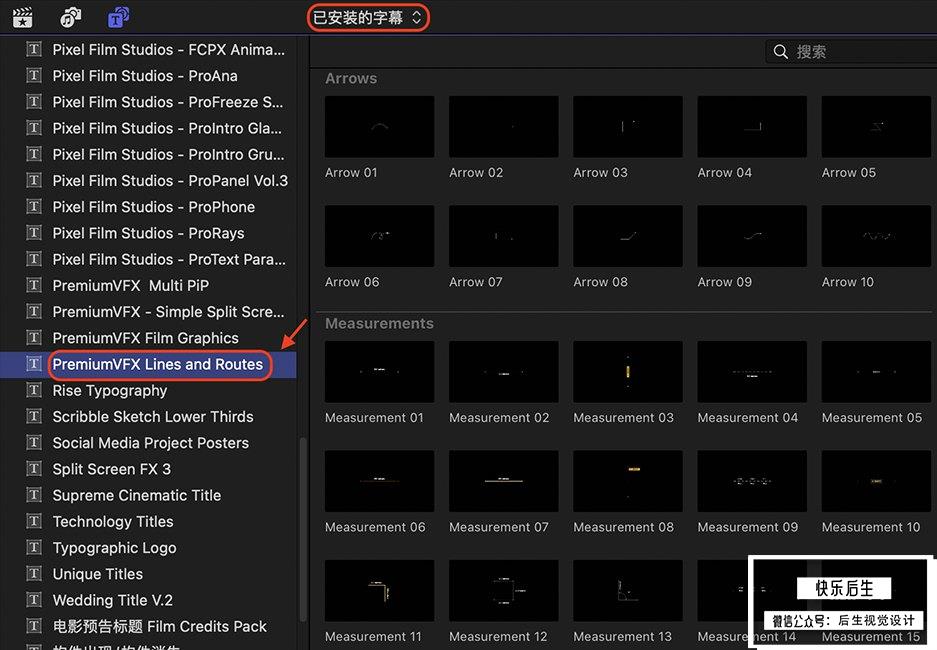Click the title icon beside PremiumVFX Film Graphics
The width and height of the screenshot is (937, 650).
coord(34,338)
